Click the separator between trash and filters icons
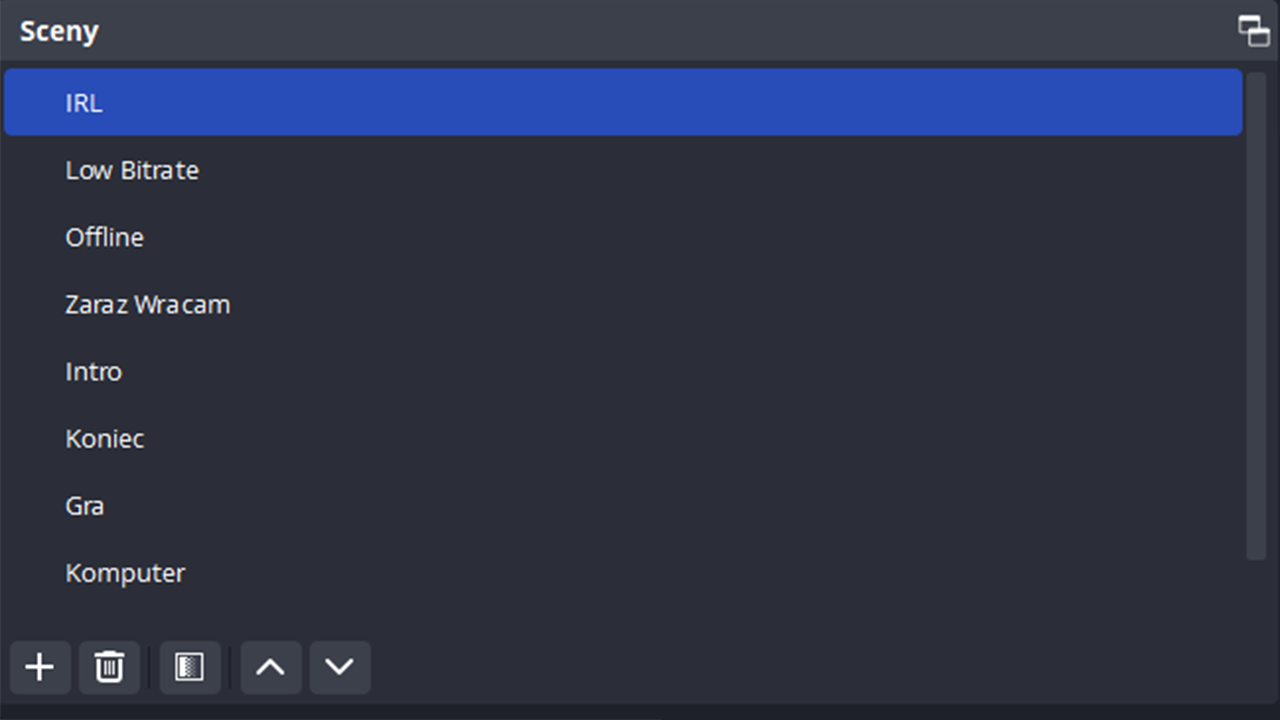This screenshot has width=1280, height=720. [x=150, y=667]
